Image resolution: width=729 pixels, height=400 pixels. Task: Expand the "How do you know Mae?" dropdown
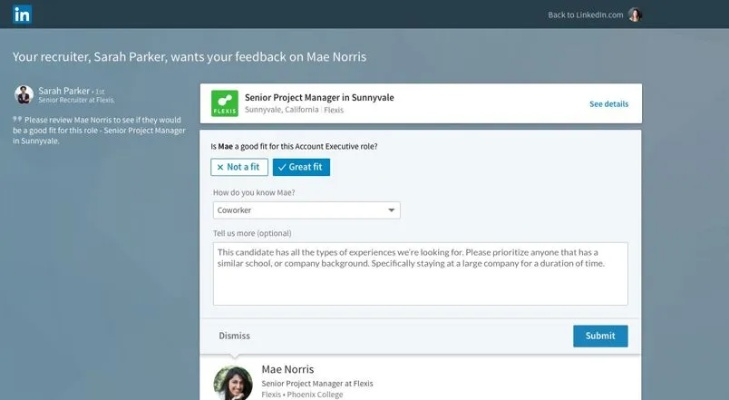[x=306, y=210]
